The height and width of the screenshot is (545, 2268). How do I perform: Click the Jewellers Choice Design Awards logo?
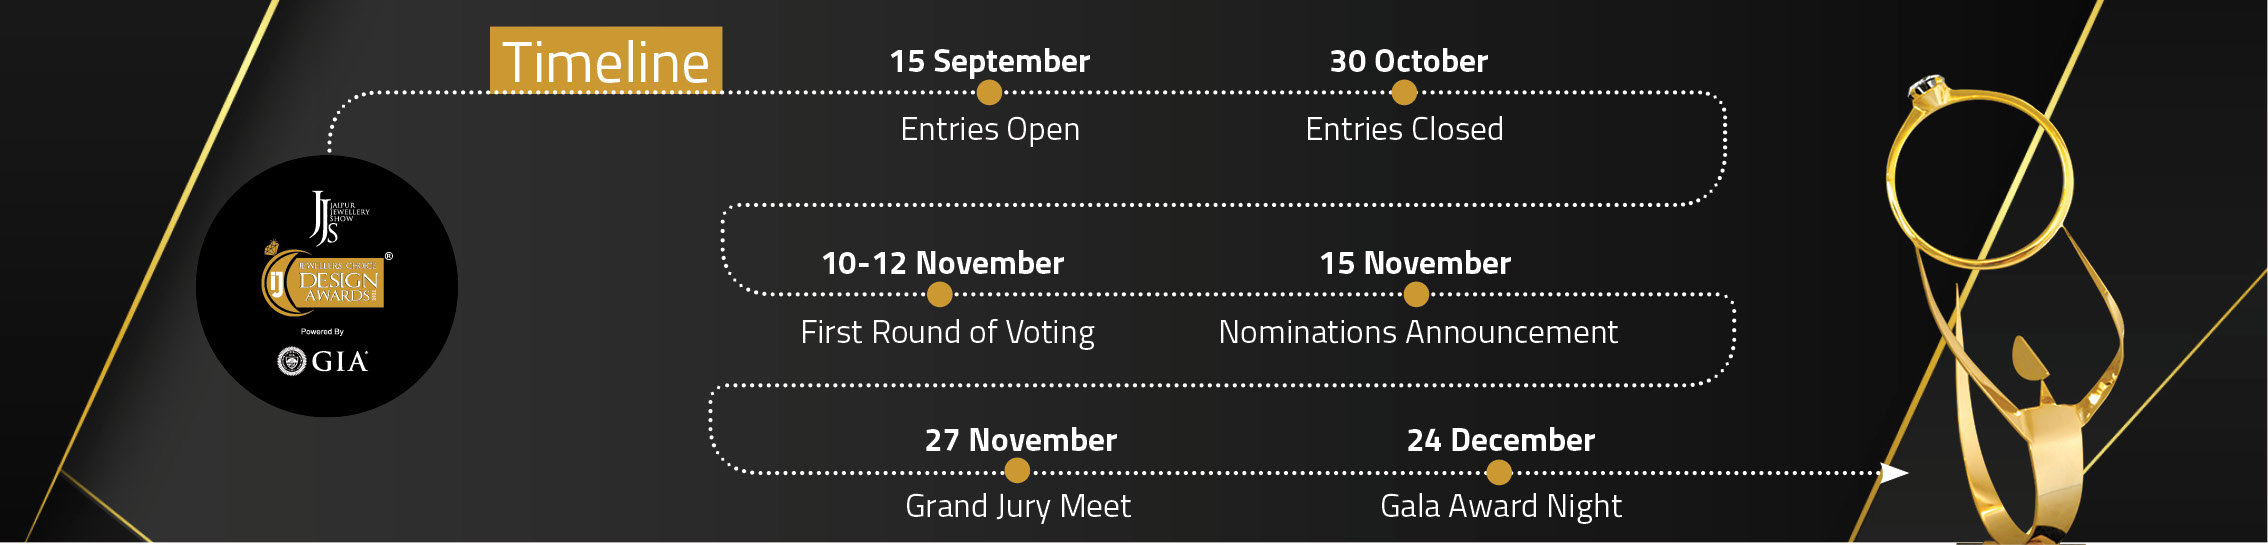[x=324, y=280]
